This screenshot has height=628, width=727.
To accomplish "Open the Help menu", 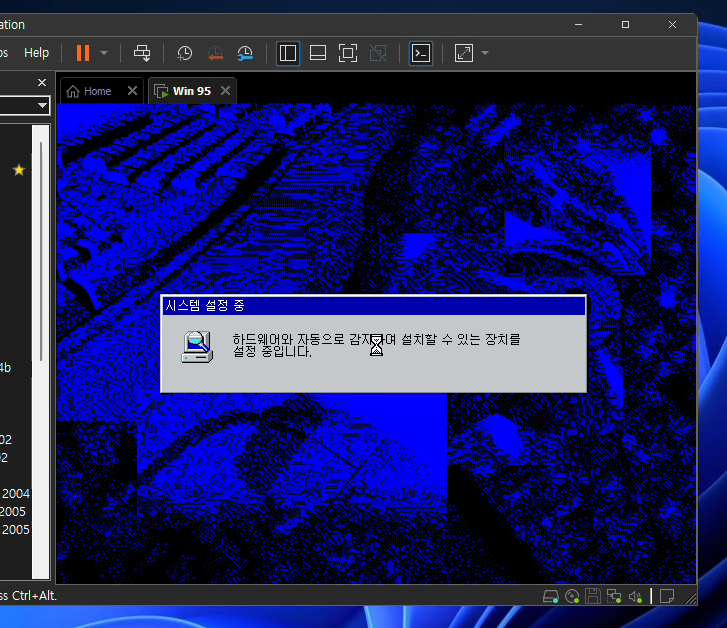I will (37, 52).
